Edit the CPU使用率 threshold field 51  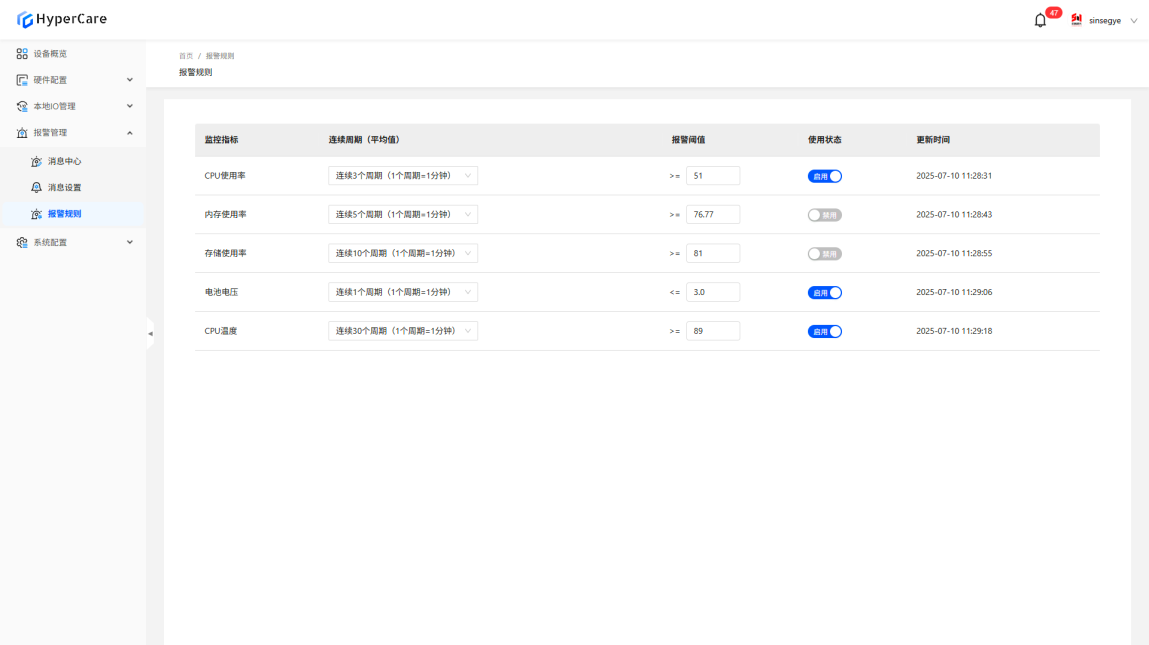click(713, 176)
